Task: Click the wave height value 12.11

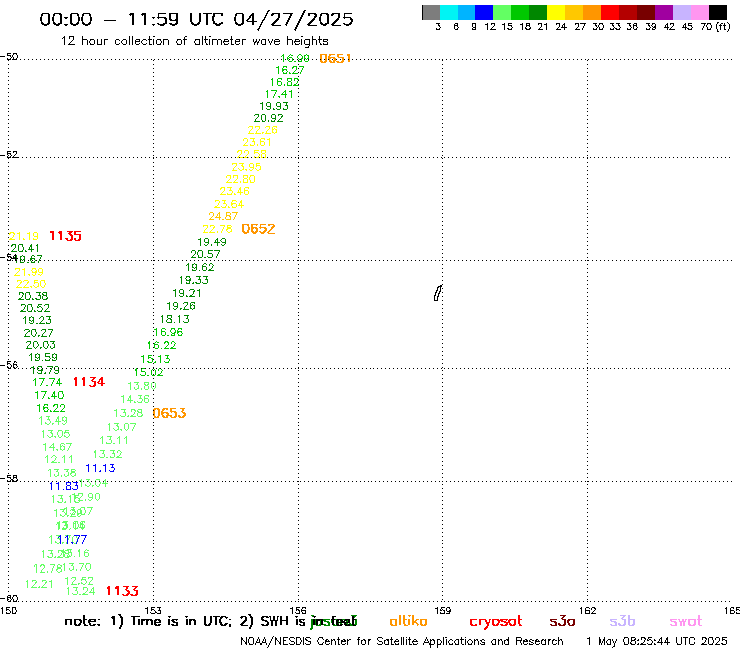Action: click(x=59, y=459)
